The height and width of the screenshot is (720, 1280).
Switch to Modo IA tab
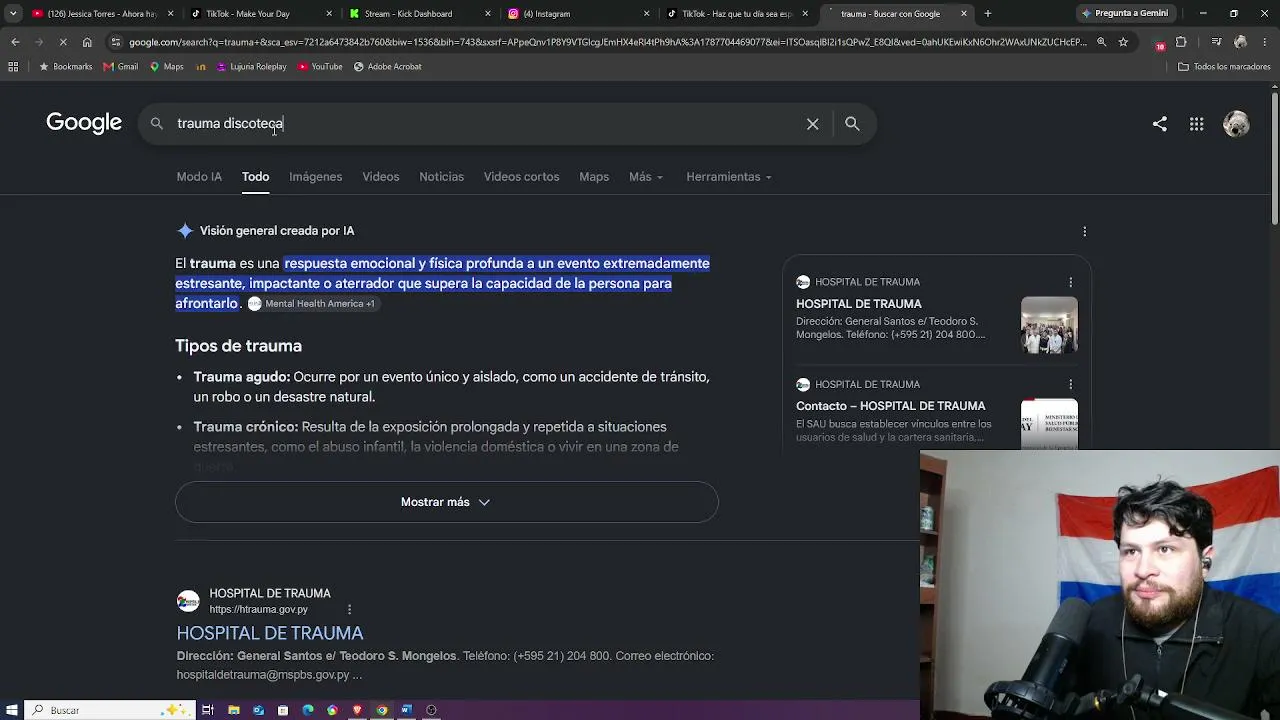click(199, 177)
